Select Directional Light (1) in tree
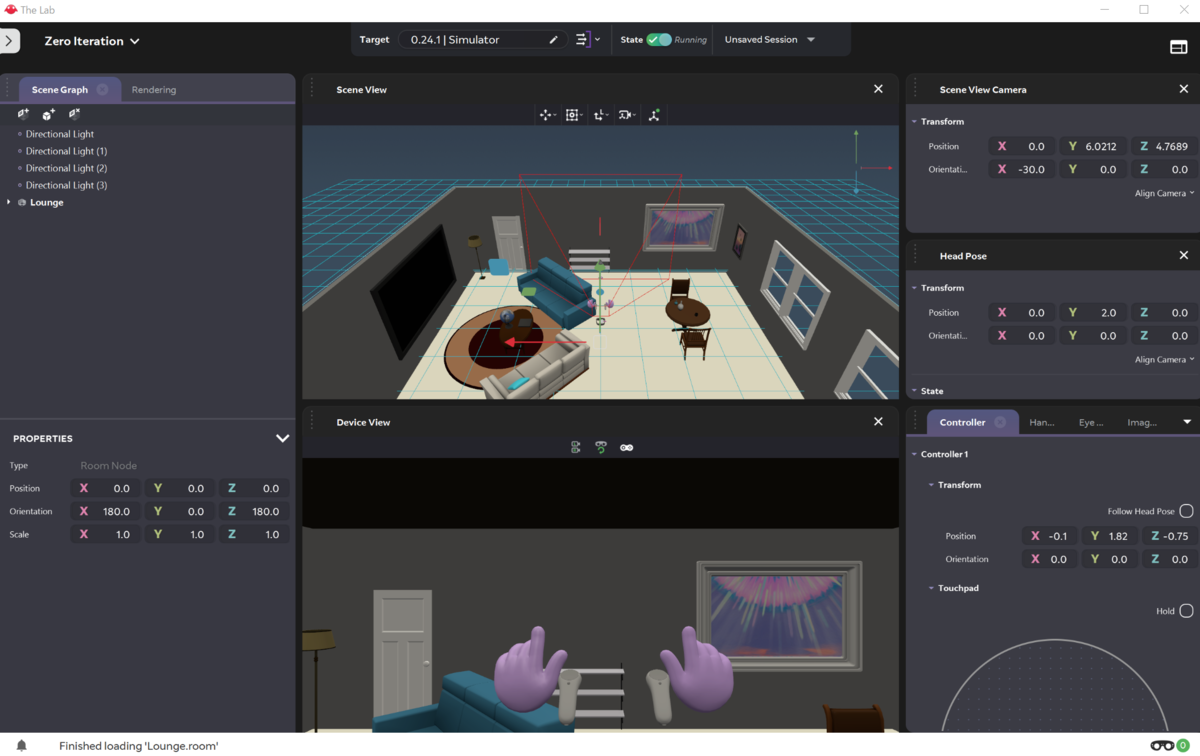This screenshot has width=1200, height=756. coord(66,151)
